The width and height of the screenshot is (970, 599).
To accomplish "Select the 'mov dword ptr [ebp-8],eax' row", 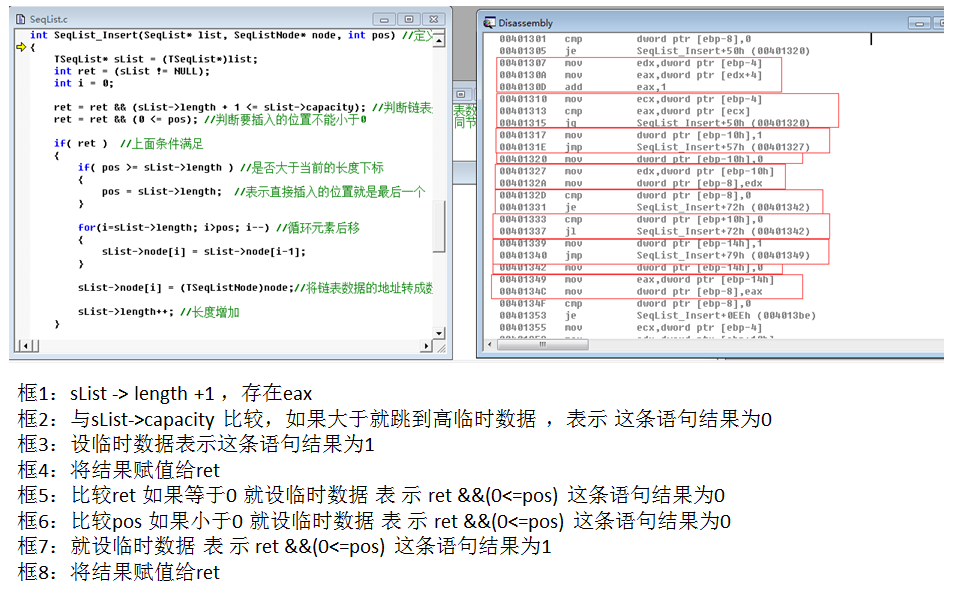I will coord(631,291).
